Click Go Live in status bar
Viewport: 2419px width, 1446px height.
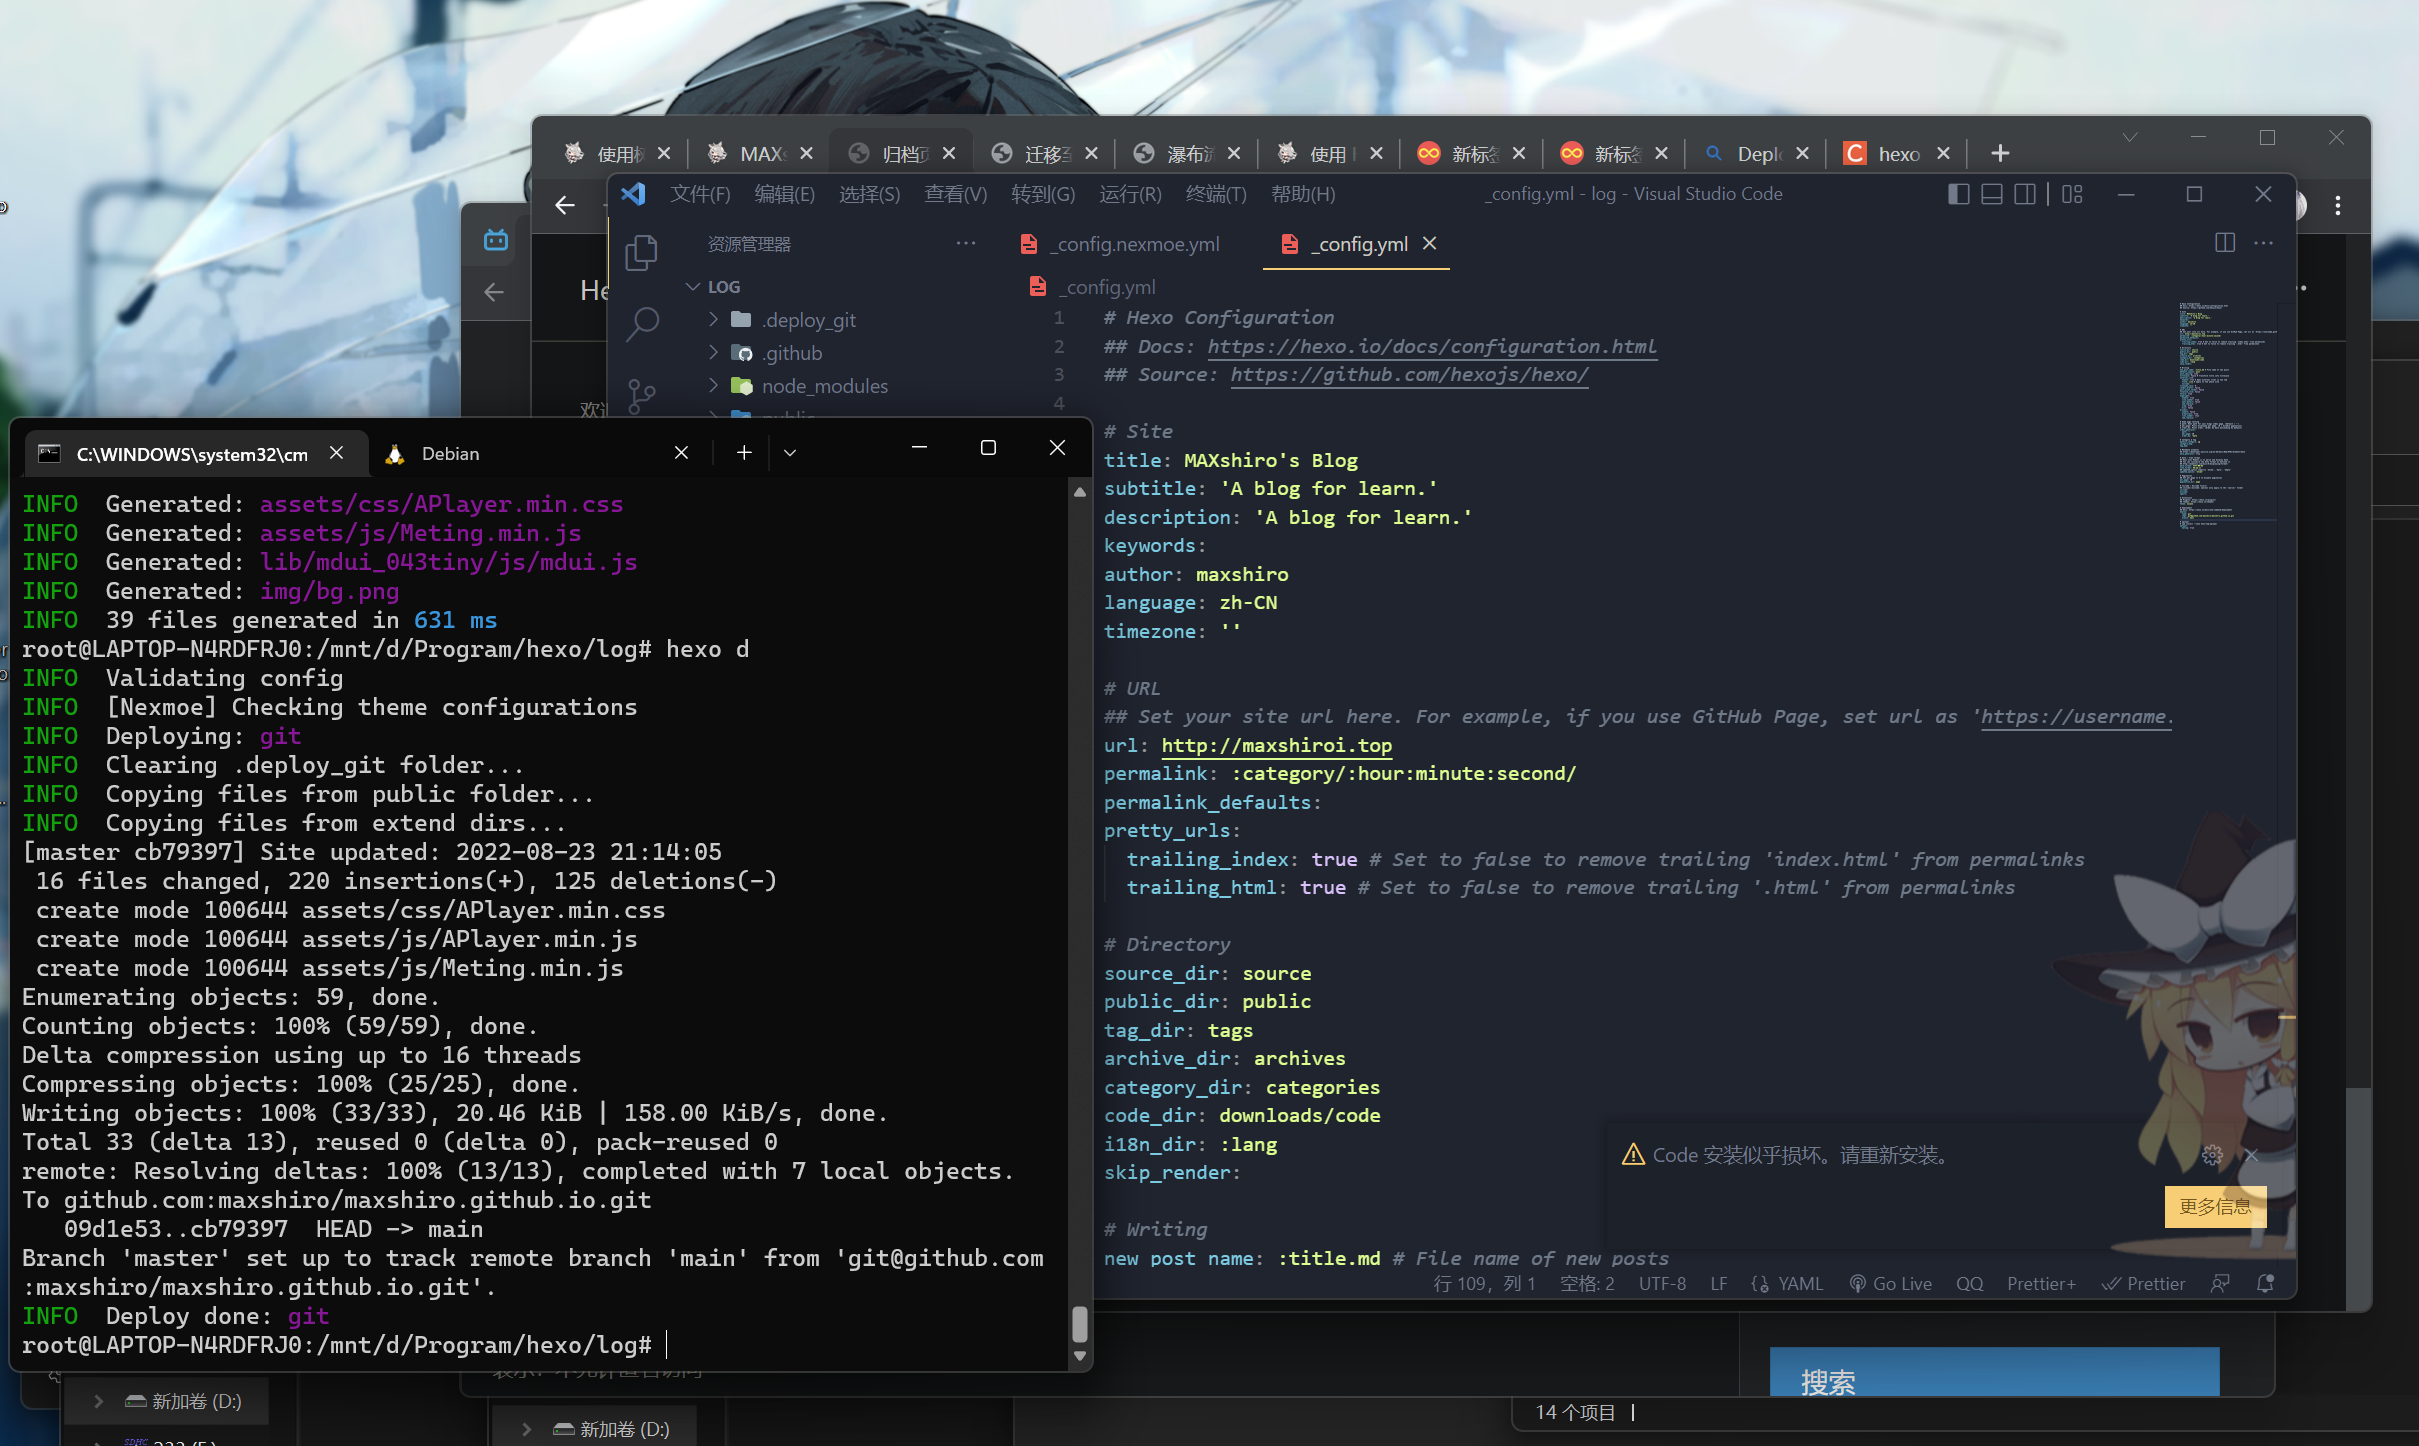tap(1890, 1283)
